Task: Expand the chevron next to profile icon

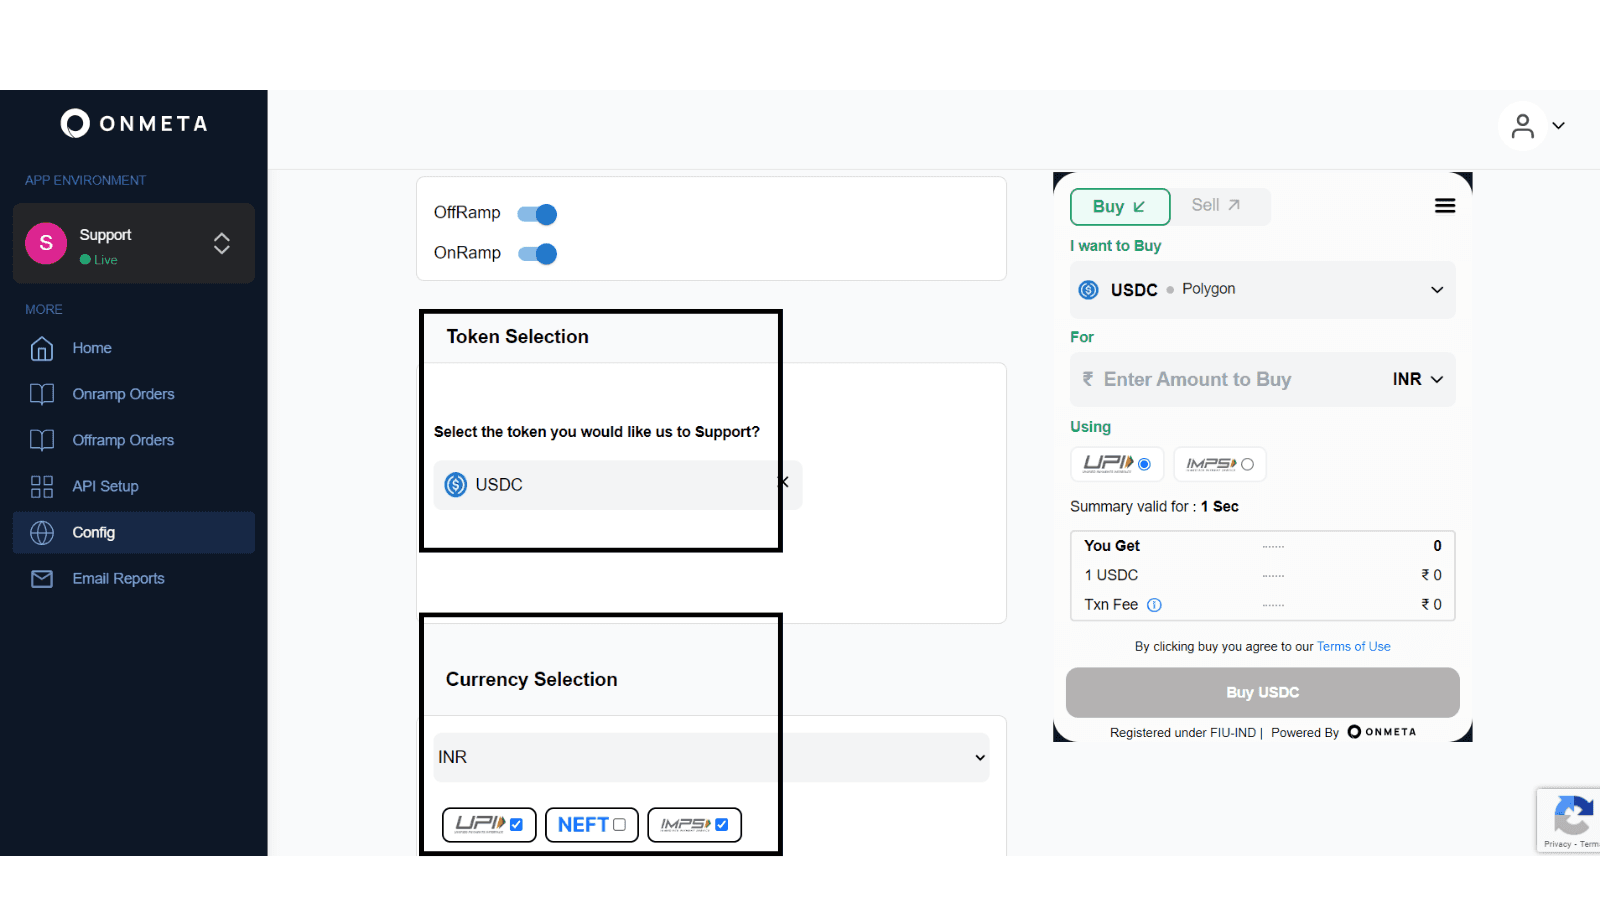Action: tap(1558, 126)
